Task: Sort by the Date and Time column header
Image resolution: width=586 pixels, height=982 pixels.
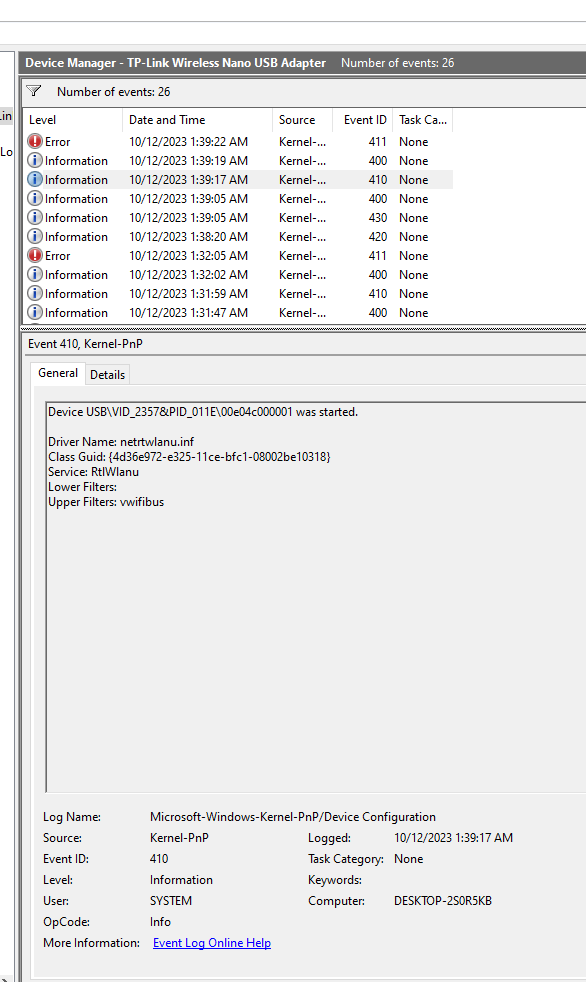Action: 197,120
